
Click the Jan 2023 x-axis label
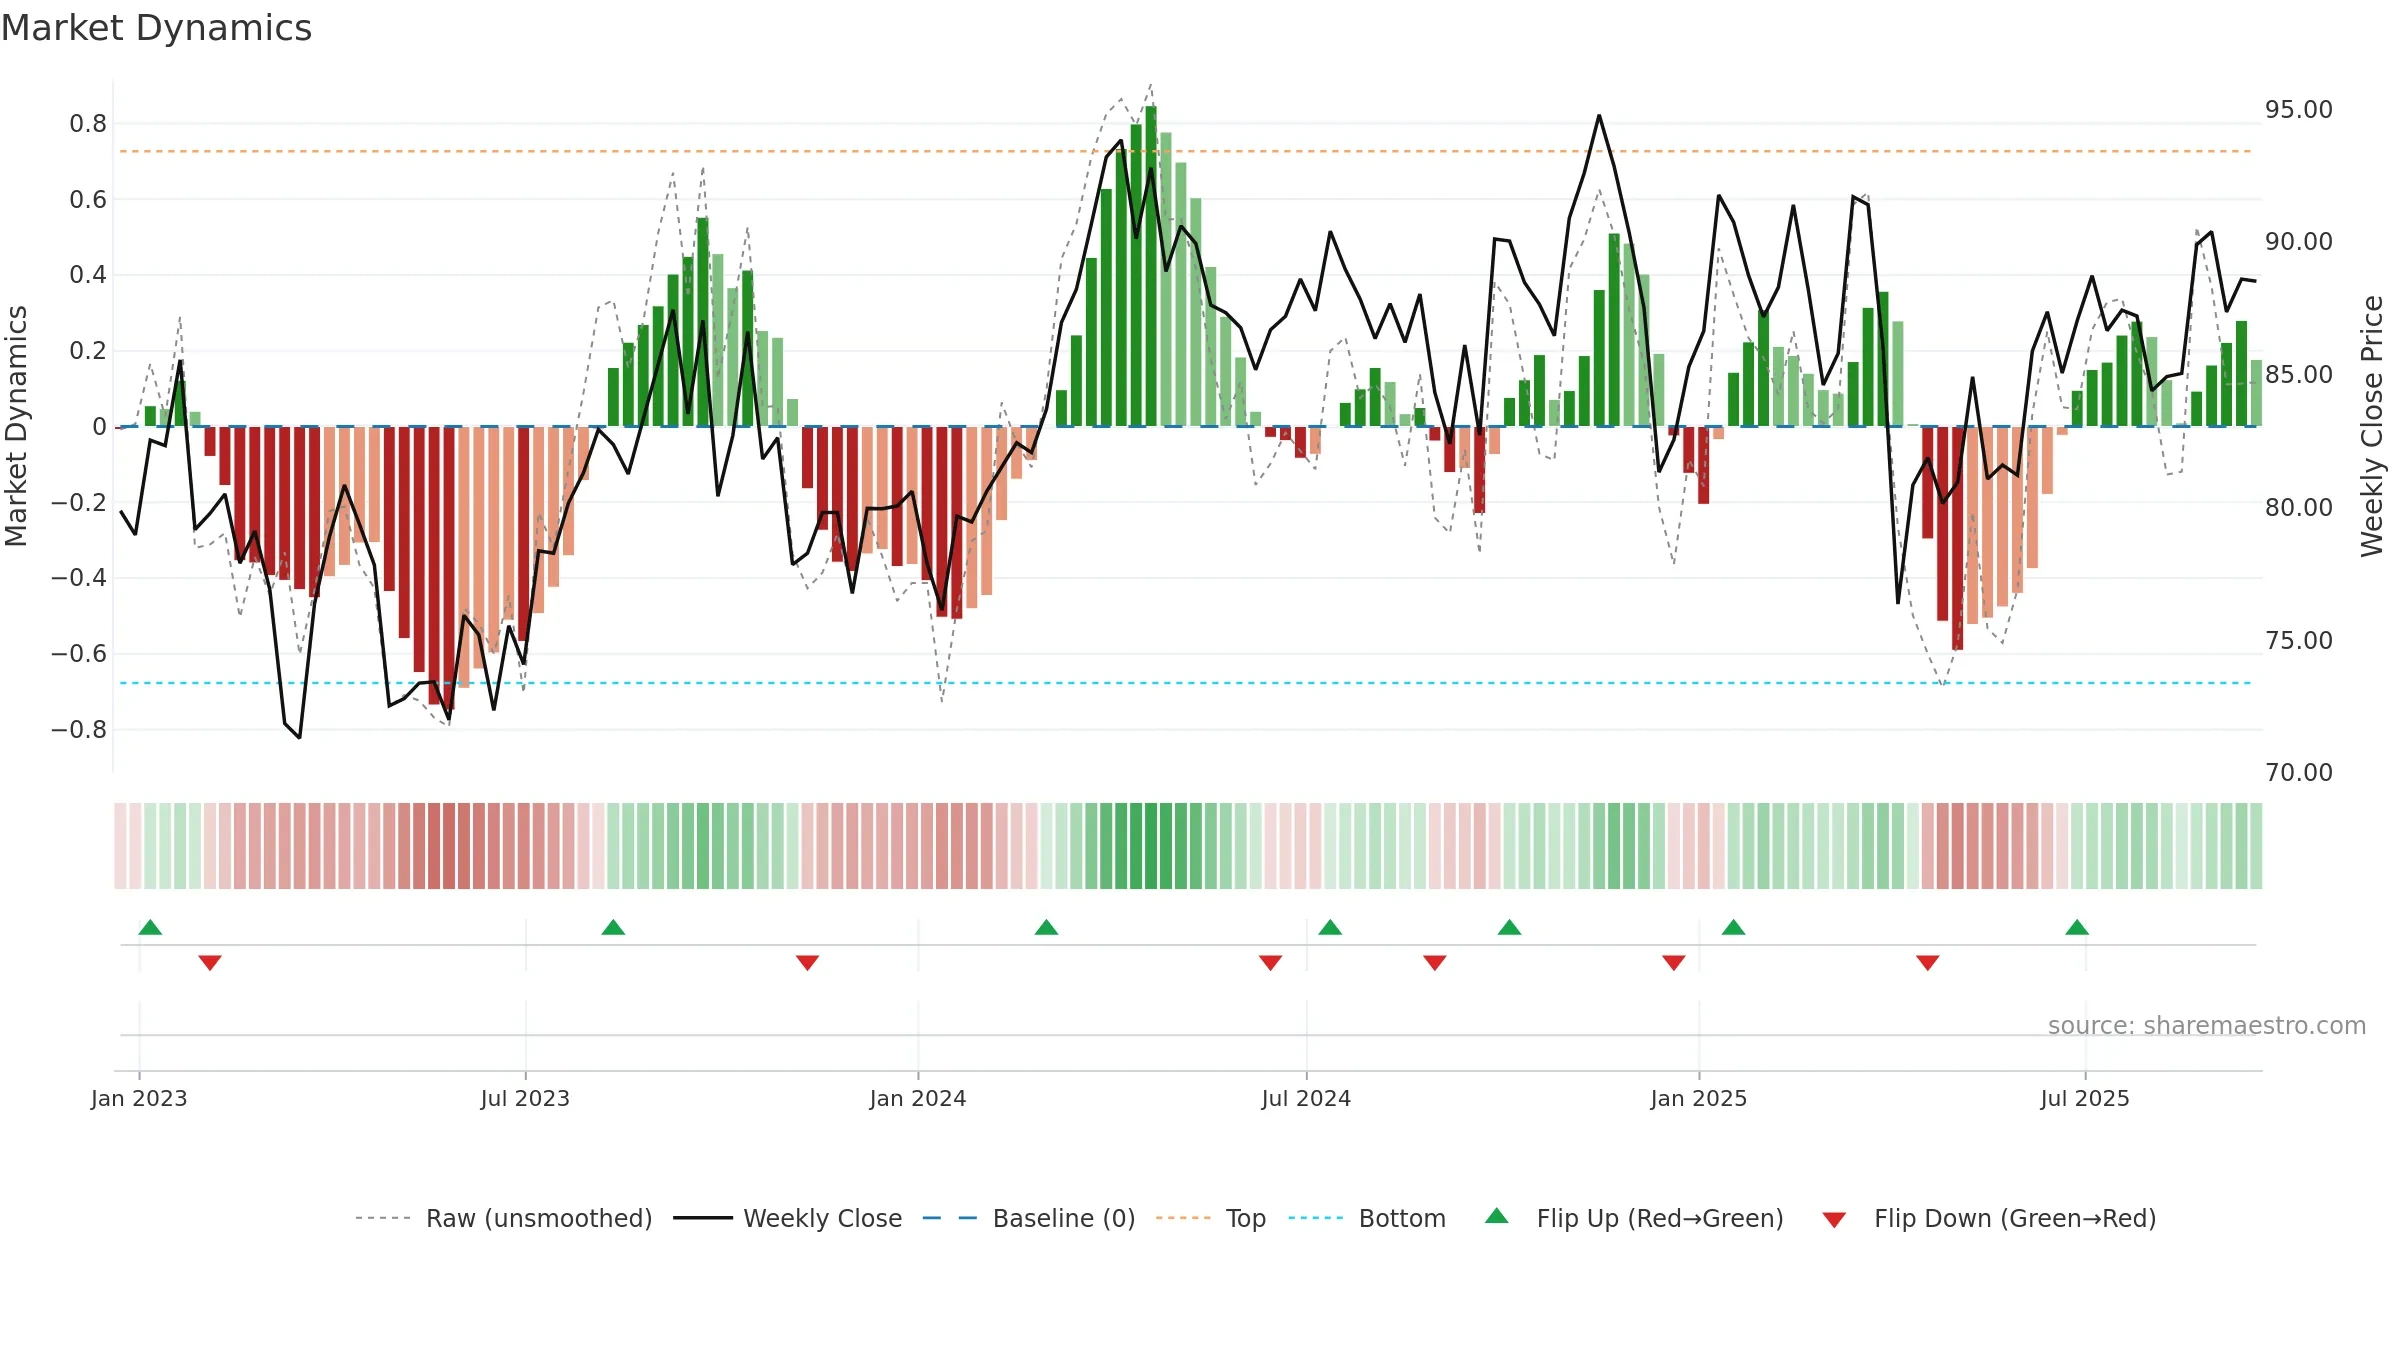[x=139, y=1098]
